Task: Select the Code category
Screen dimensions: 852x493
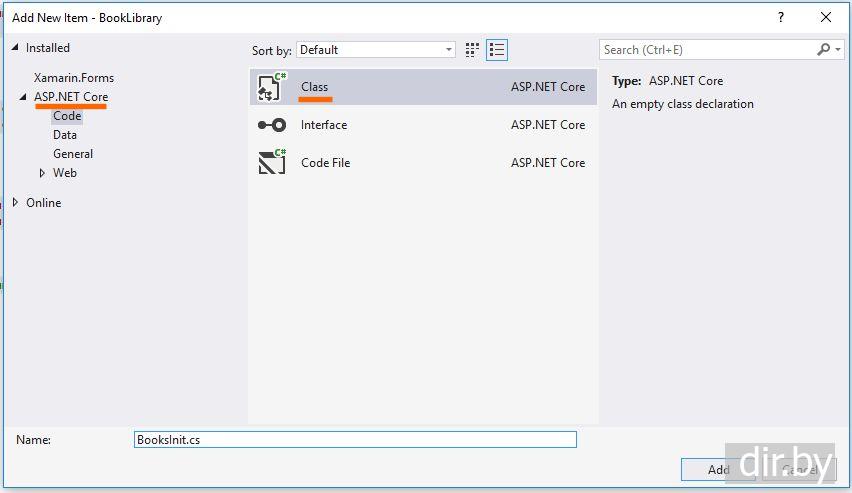Action: pyautogui.click(x=67, y=116)
